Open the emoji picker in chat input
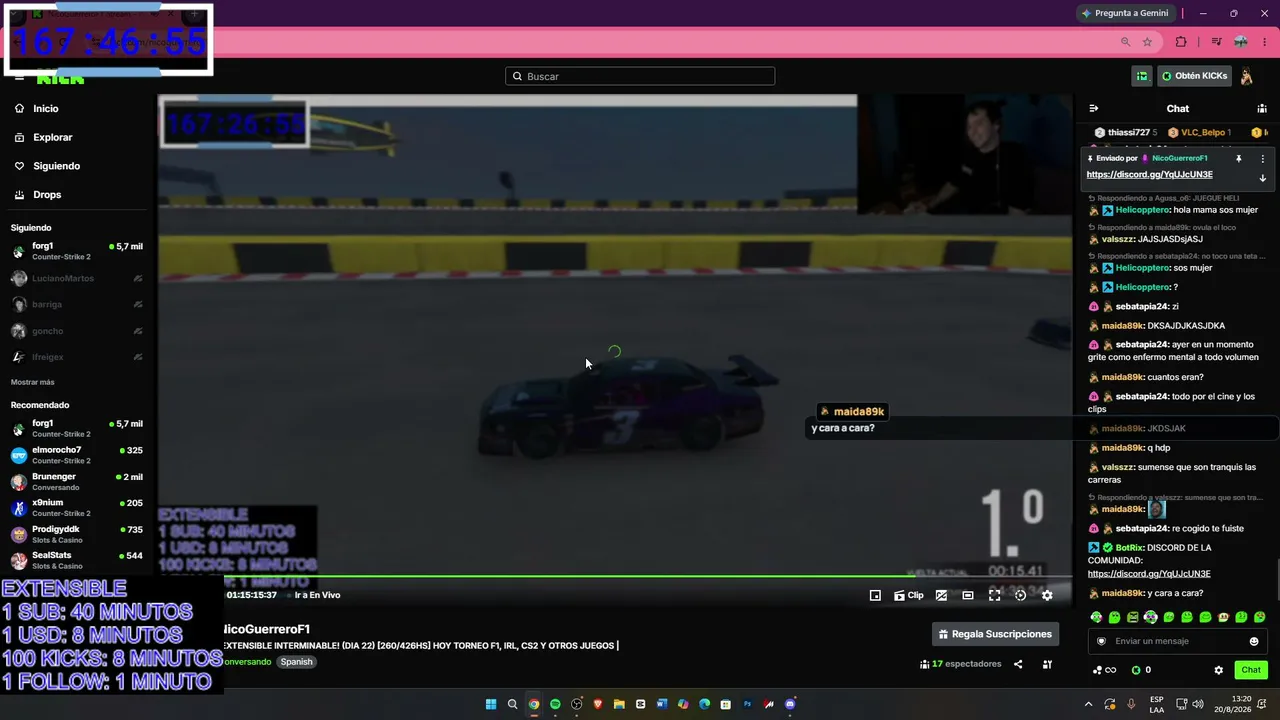The width and height of the screenshot is (1280, 720). point(1254,641)
